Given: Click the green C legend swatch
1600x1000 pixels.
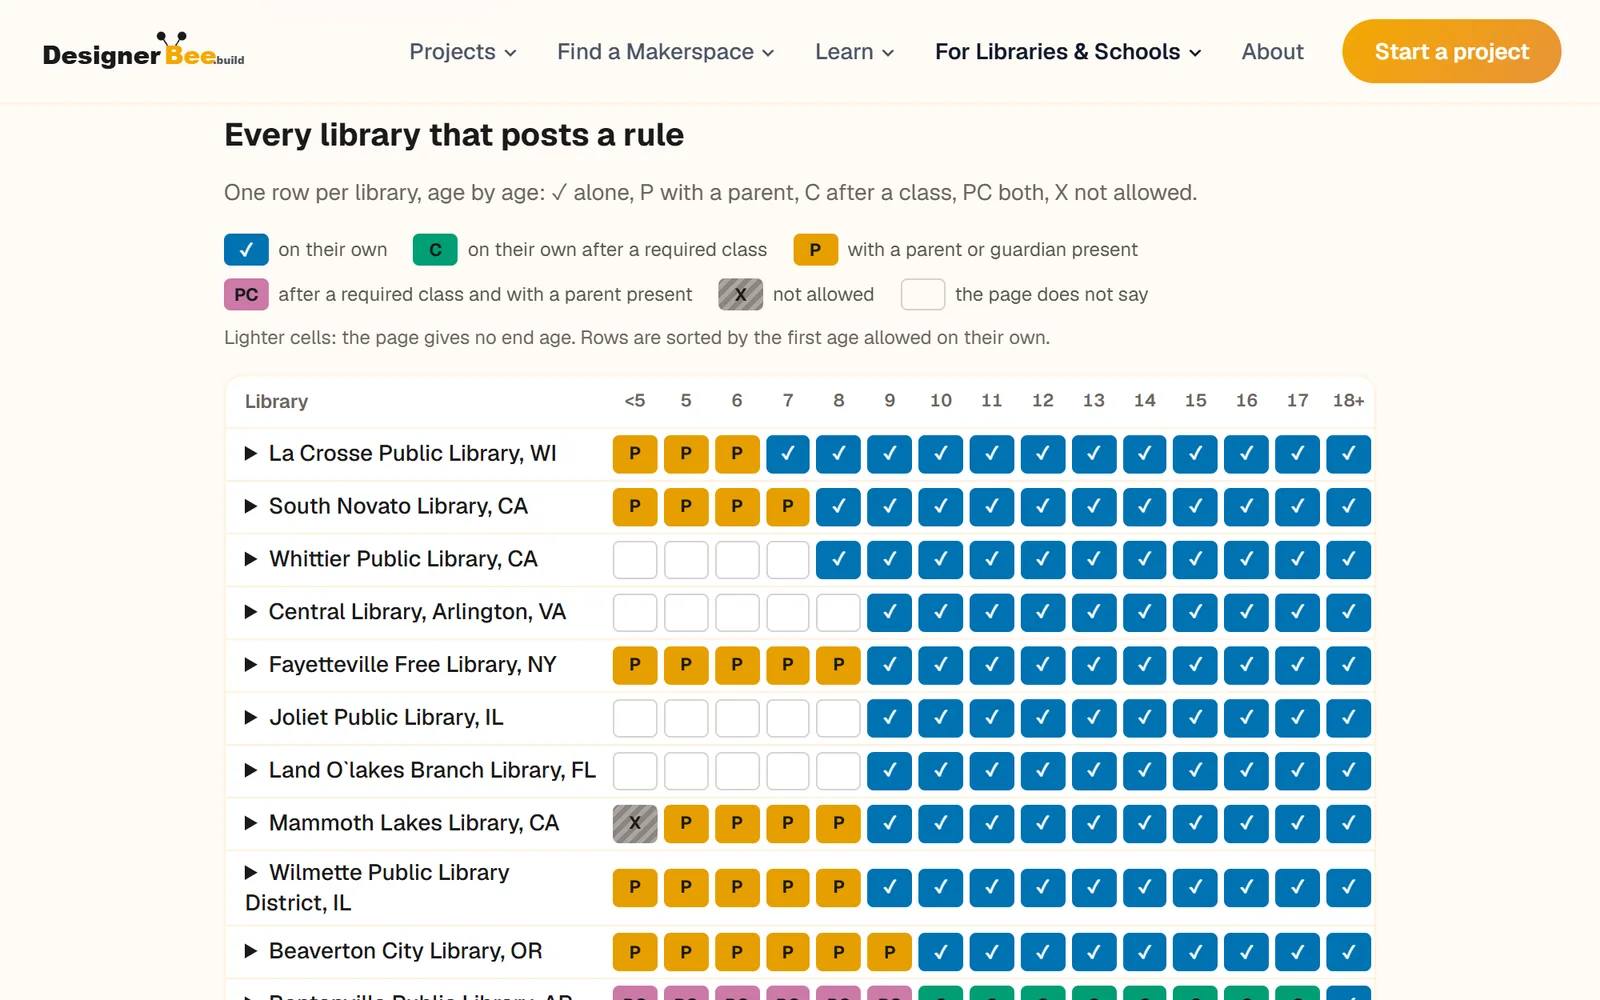Looking at the screenshot, I should 435,250.
